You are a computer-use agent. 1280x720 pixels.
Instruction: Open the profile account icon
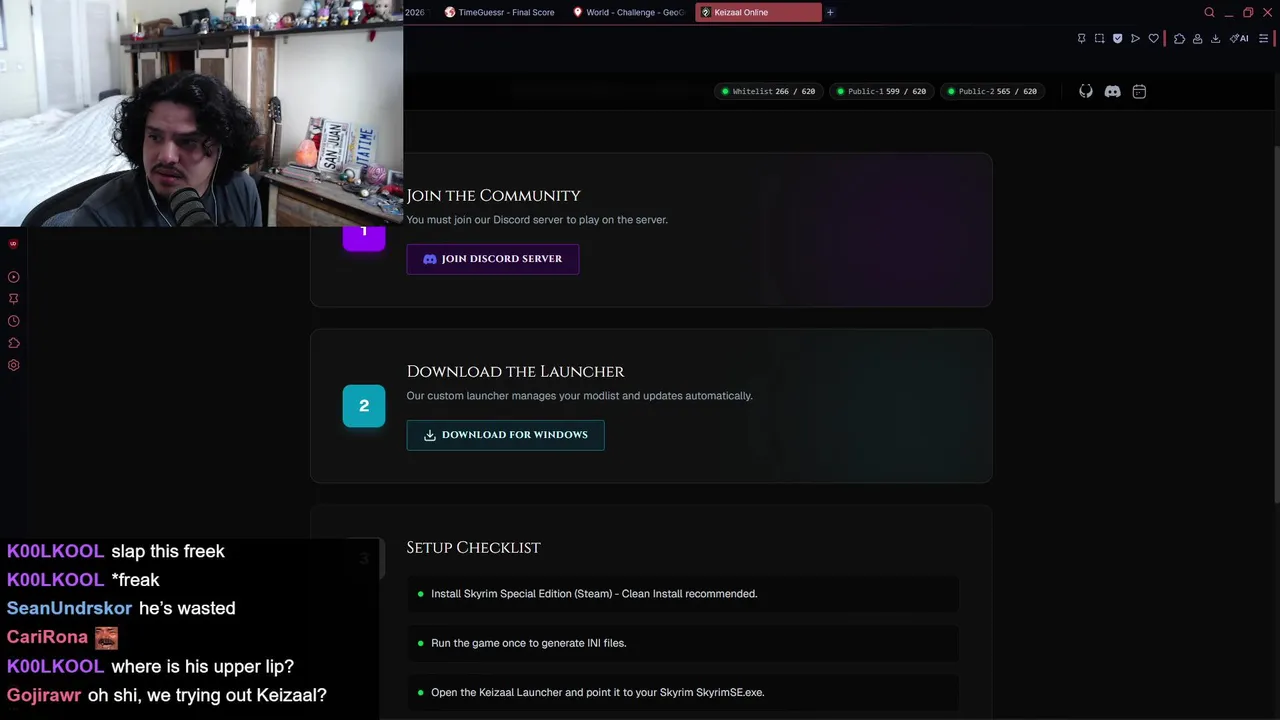(x=1197, y=39)
